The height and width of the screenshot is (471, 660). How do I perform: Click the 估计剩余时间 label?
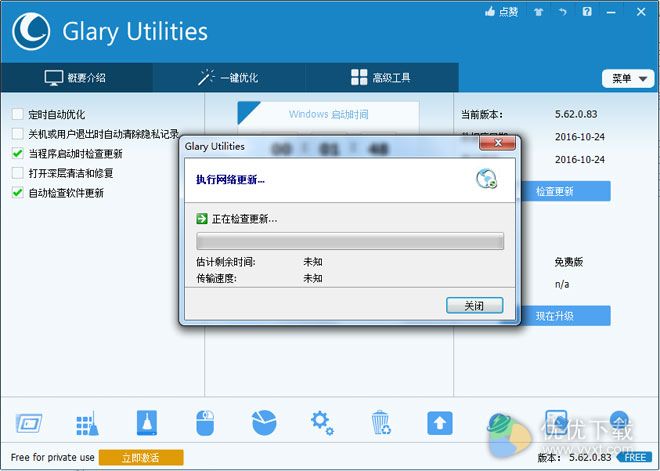(x=226, y=262)
